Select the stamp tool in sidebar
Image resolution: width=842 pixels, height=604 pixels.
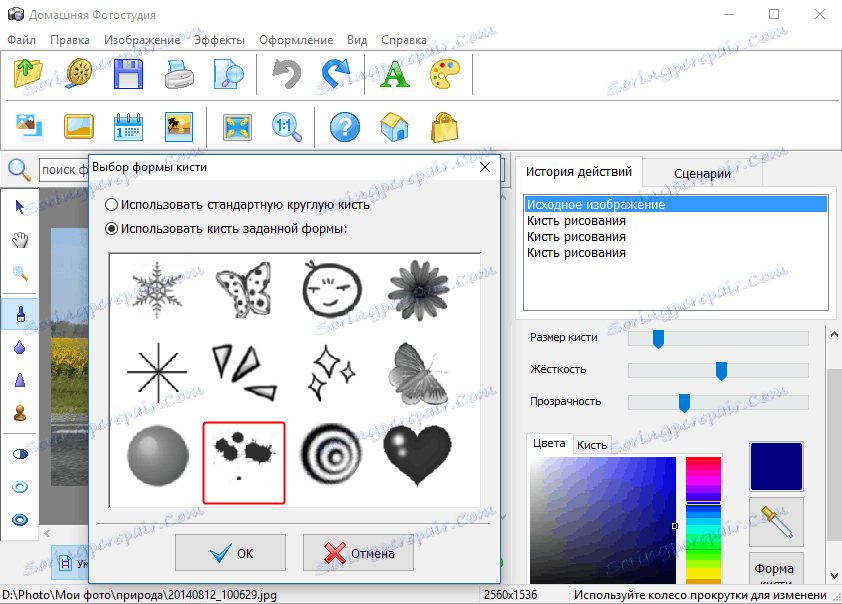[20, 413]
